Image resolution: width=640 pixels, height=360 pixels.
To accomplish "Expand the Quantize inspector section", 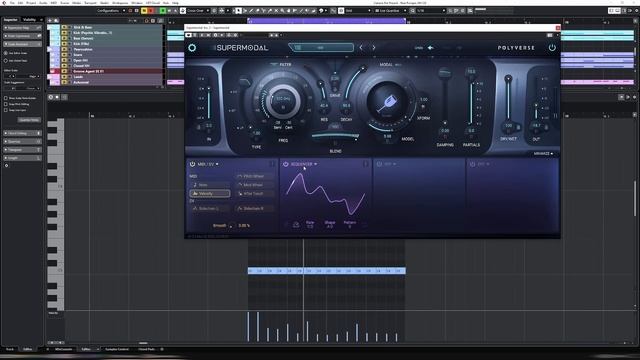I will [22, 141].
